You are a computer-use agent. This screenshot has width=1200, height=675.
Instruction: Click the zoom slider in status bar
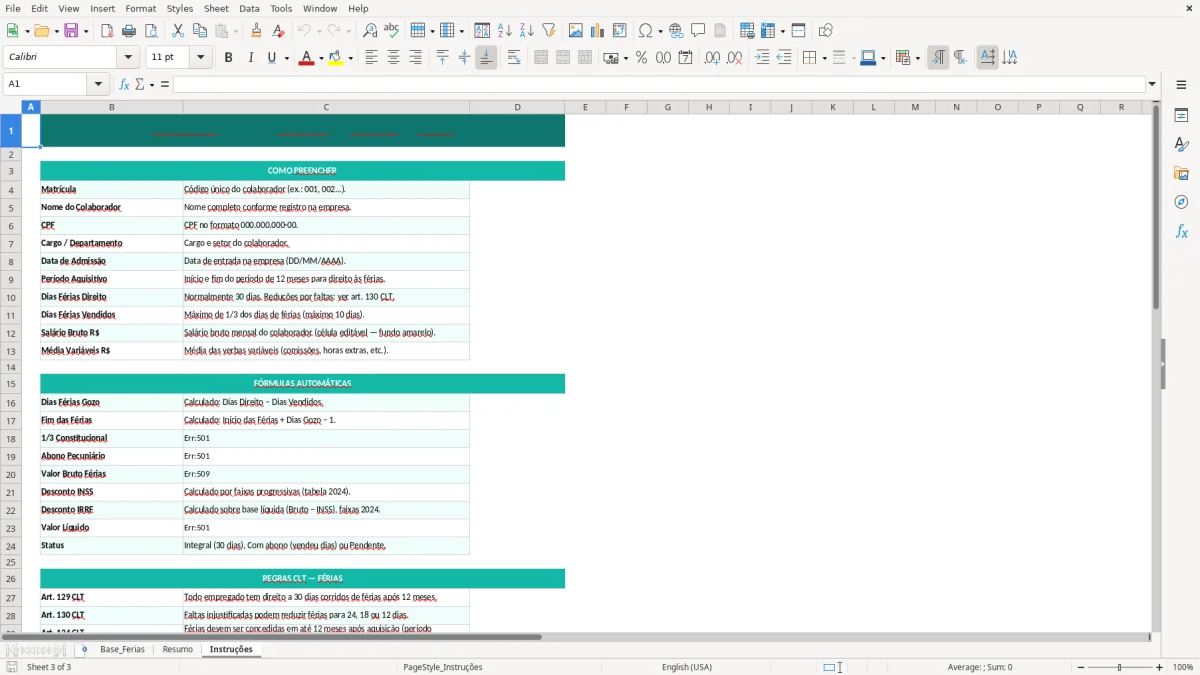tap(1119, 667)
